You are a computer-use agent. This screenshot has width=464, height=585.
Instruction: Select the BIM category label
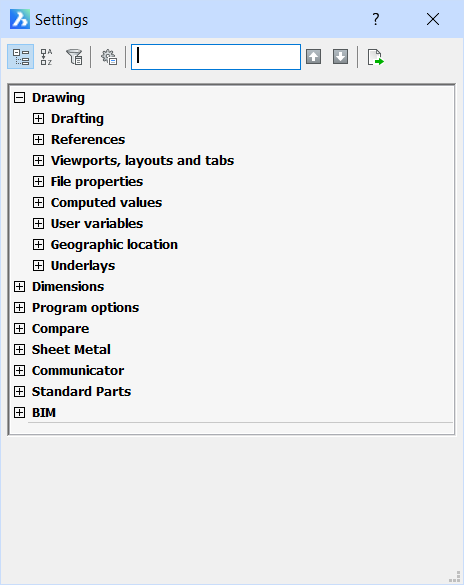pos(44,413)
